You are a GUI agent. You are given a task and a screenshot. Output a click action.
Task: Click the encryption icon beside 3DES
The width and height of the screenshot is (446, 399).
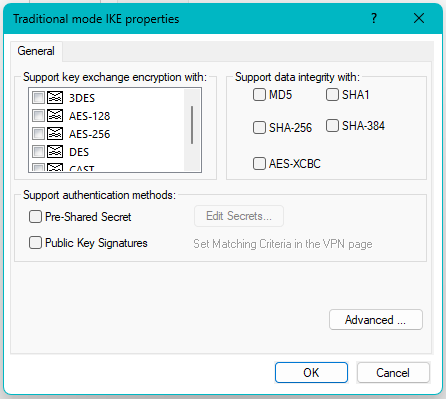55,98
